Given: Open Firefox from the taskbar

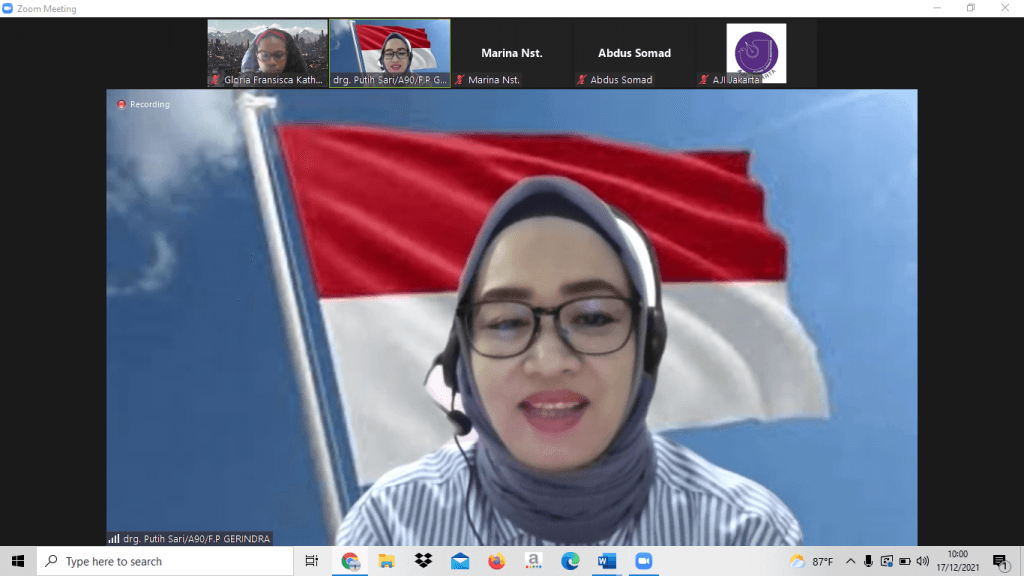Looking at the screenshot, I should click(x=496, y=561).
